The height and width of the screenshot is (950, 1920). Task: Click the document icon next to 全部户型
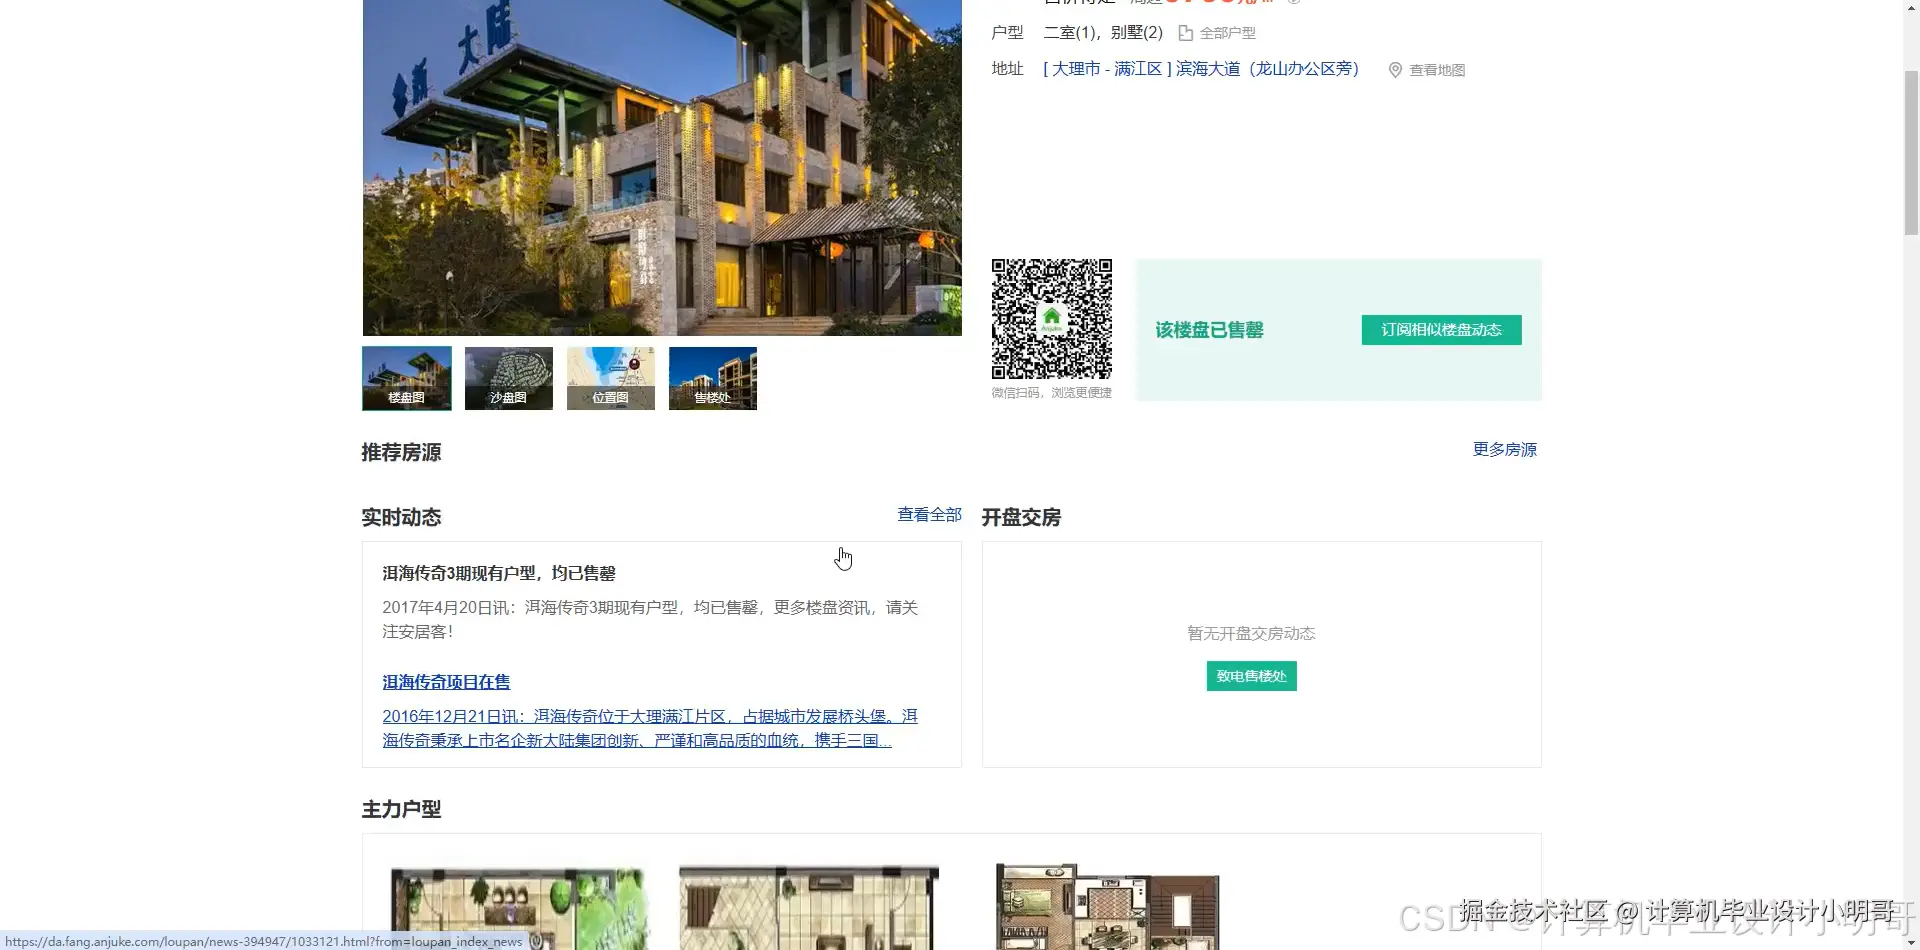click(1184, 32)
